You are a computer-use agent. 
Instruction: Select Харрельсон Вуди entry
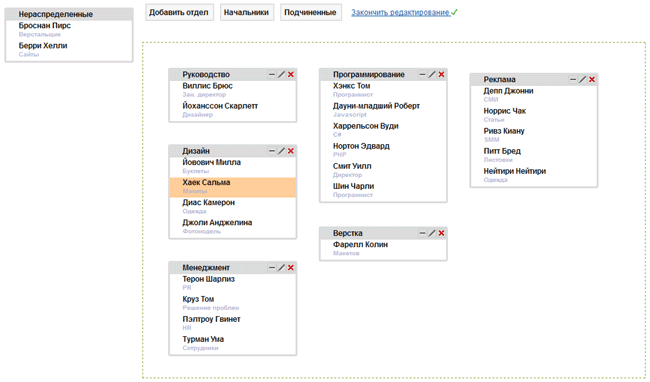[383, 130]
